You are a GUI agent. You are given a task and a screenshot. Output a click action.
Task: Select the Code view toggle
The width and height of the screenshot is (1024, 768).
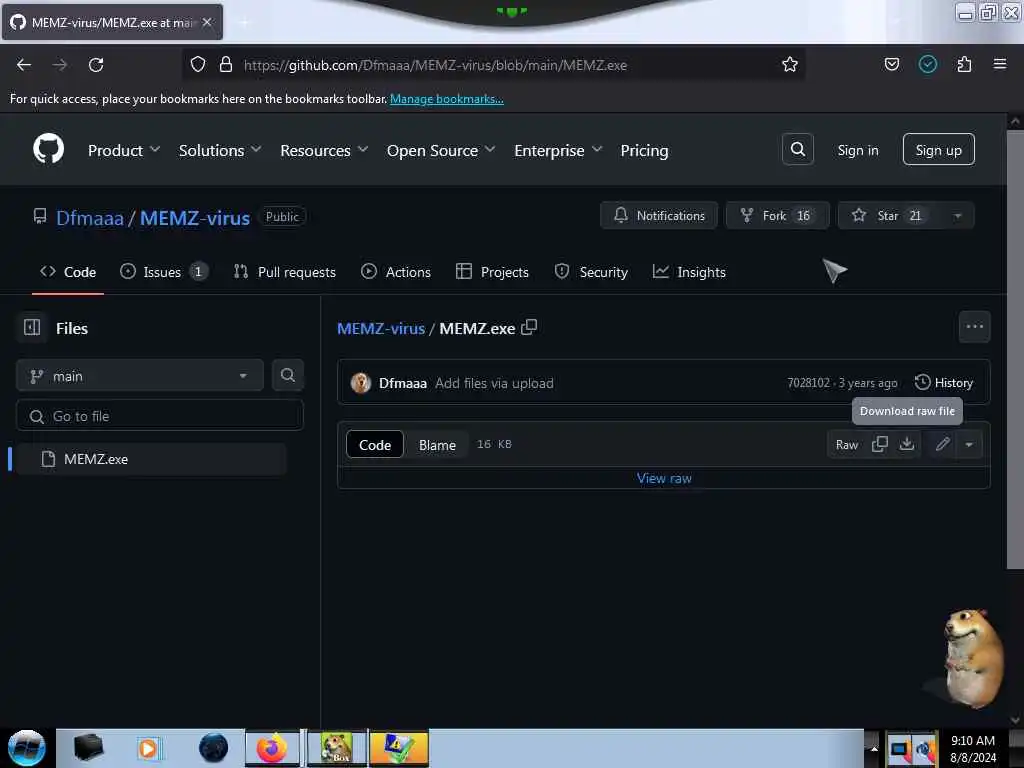(375, 445)
